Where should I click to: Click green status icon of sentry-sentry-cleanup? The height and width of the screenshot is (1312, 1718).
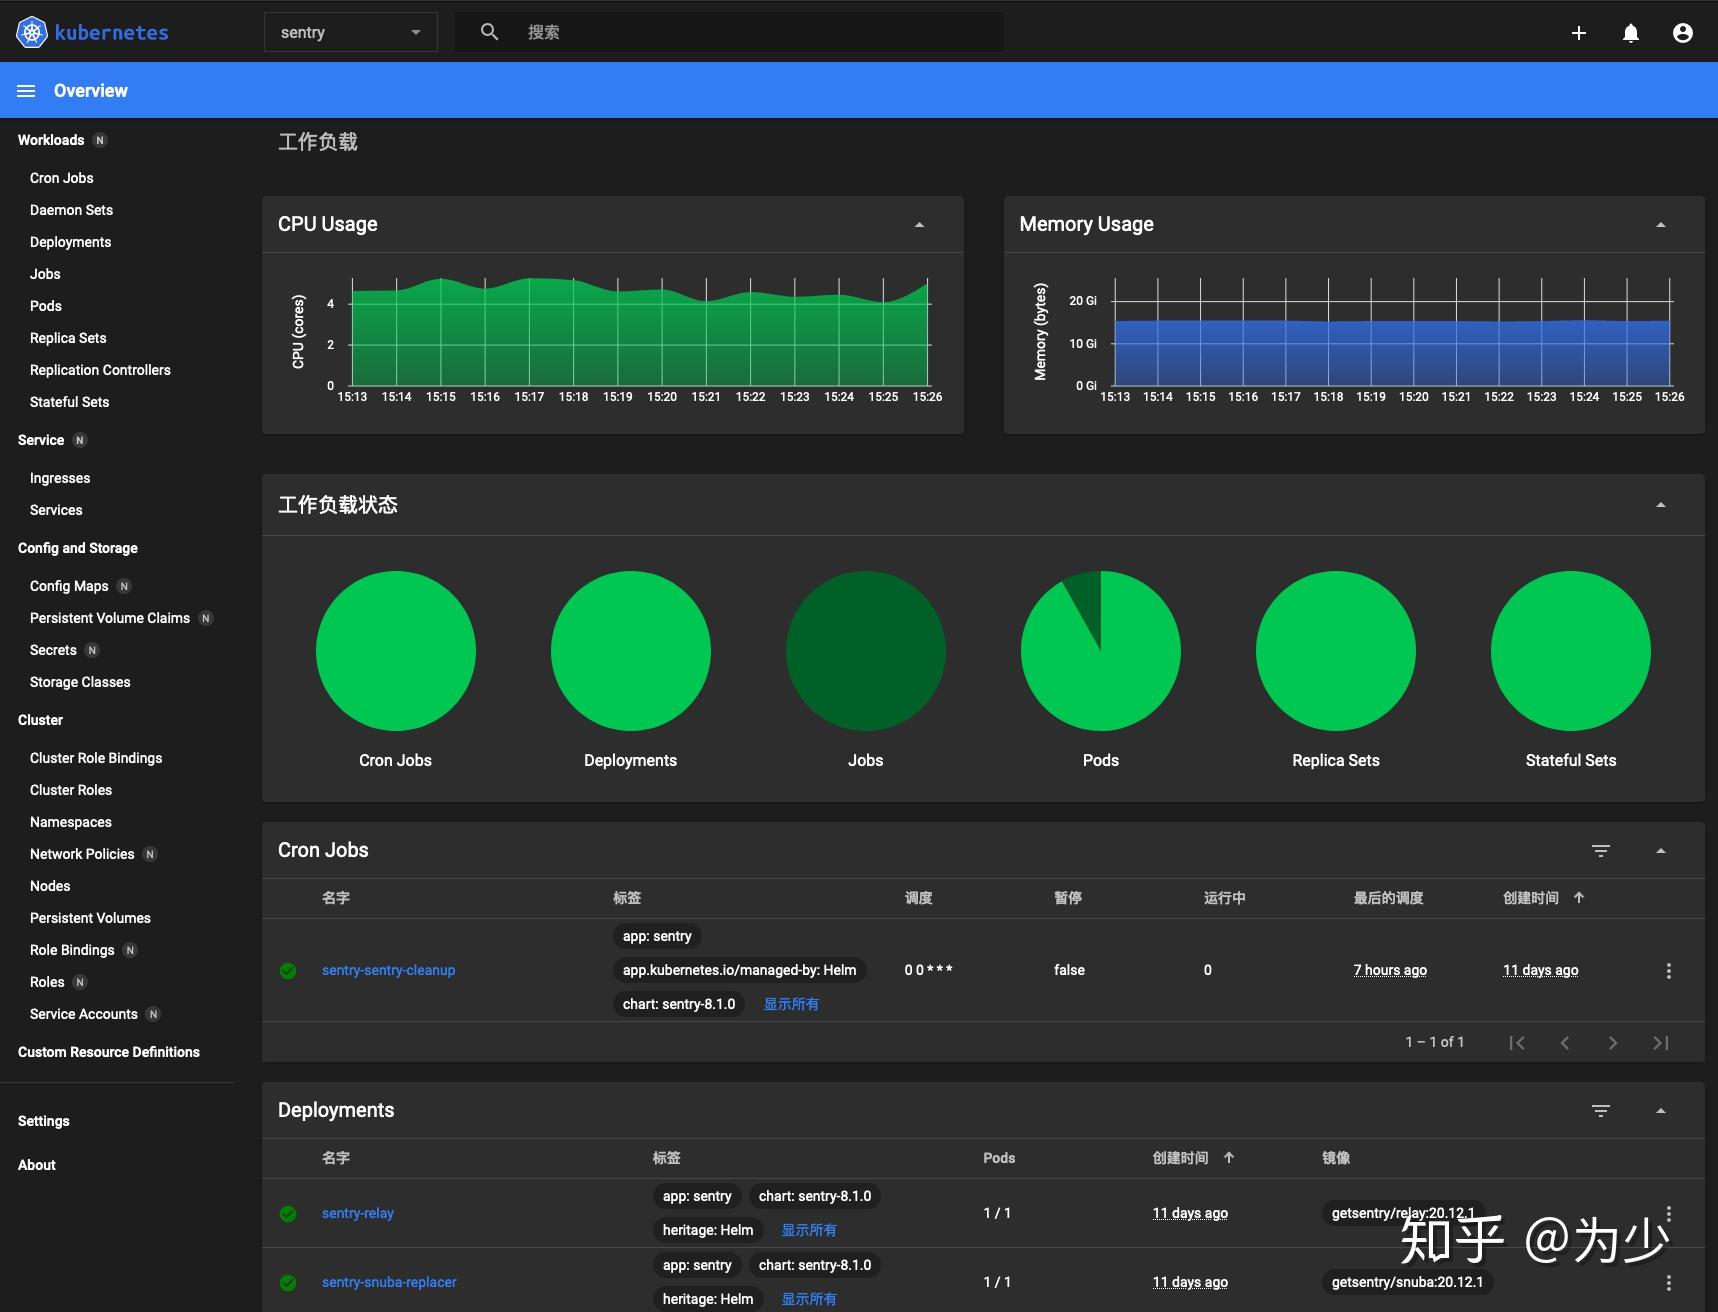288,971
